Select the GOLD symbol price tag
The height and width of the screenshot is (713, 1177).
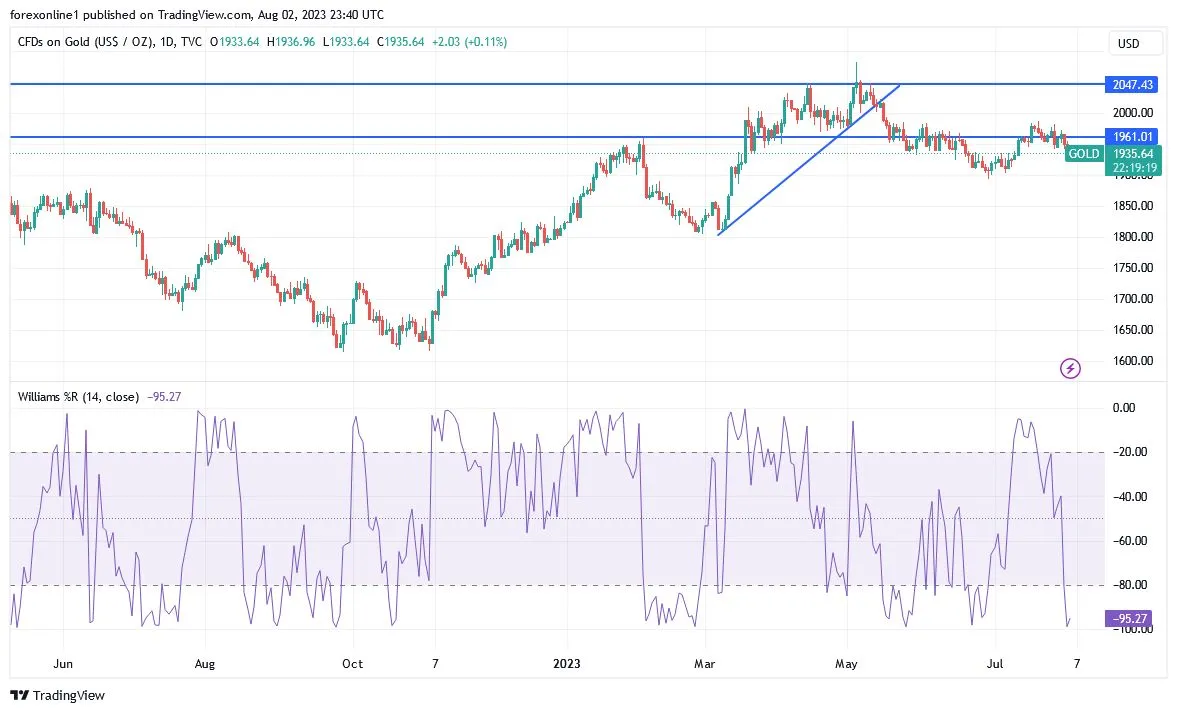[1083, 154]
